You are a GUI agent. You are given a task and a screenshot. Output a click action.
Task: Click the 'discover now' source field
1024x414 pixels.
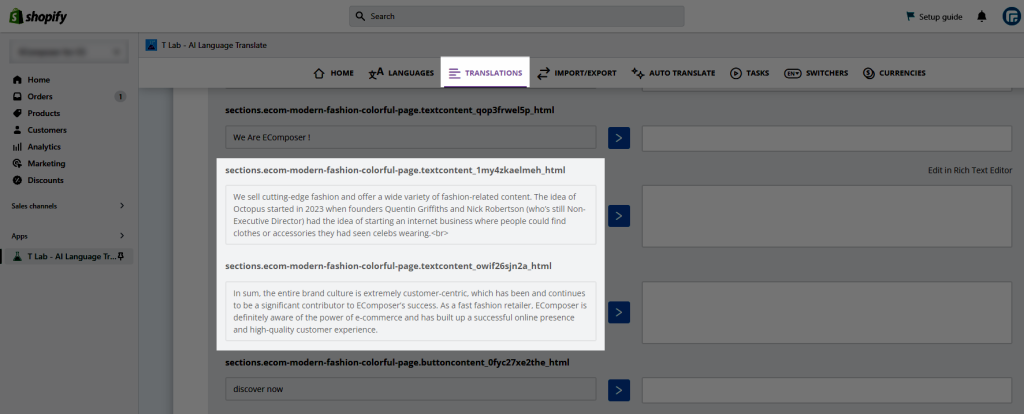(x=411, y=389)
